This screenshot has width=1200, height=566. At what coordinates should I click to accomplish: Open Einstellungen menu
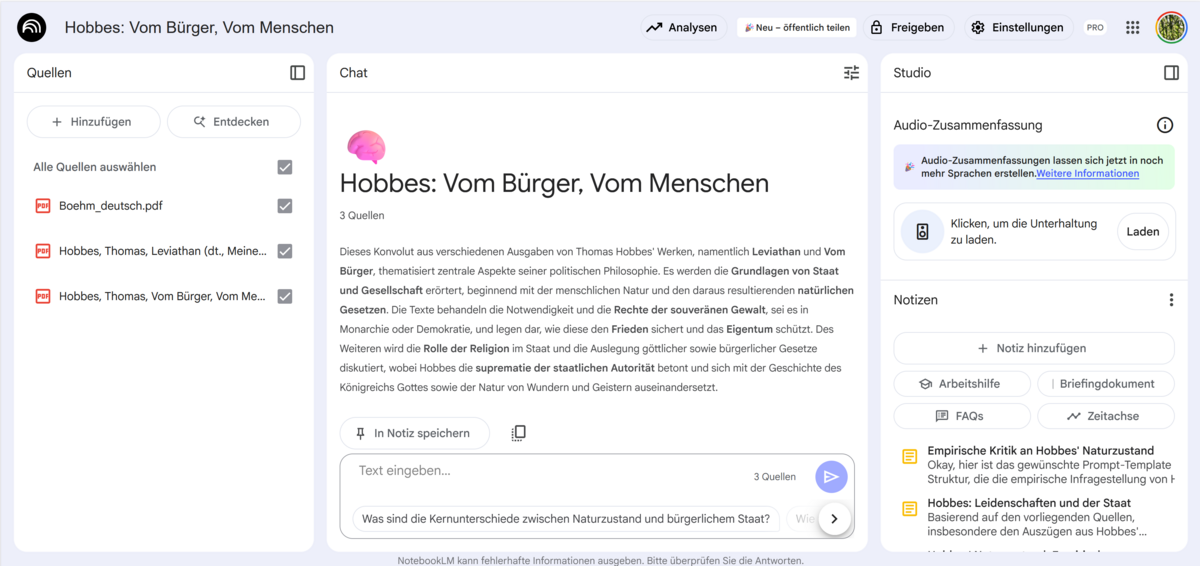[x=1018, y=28]
